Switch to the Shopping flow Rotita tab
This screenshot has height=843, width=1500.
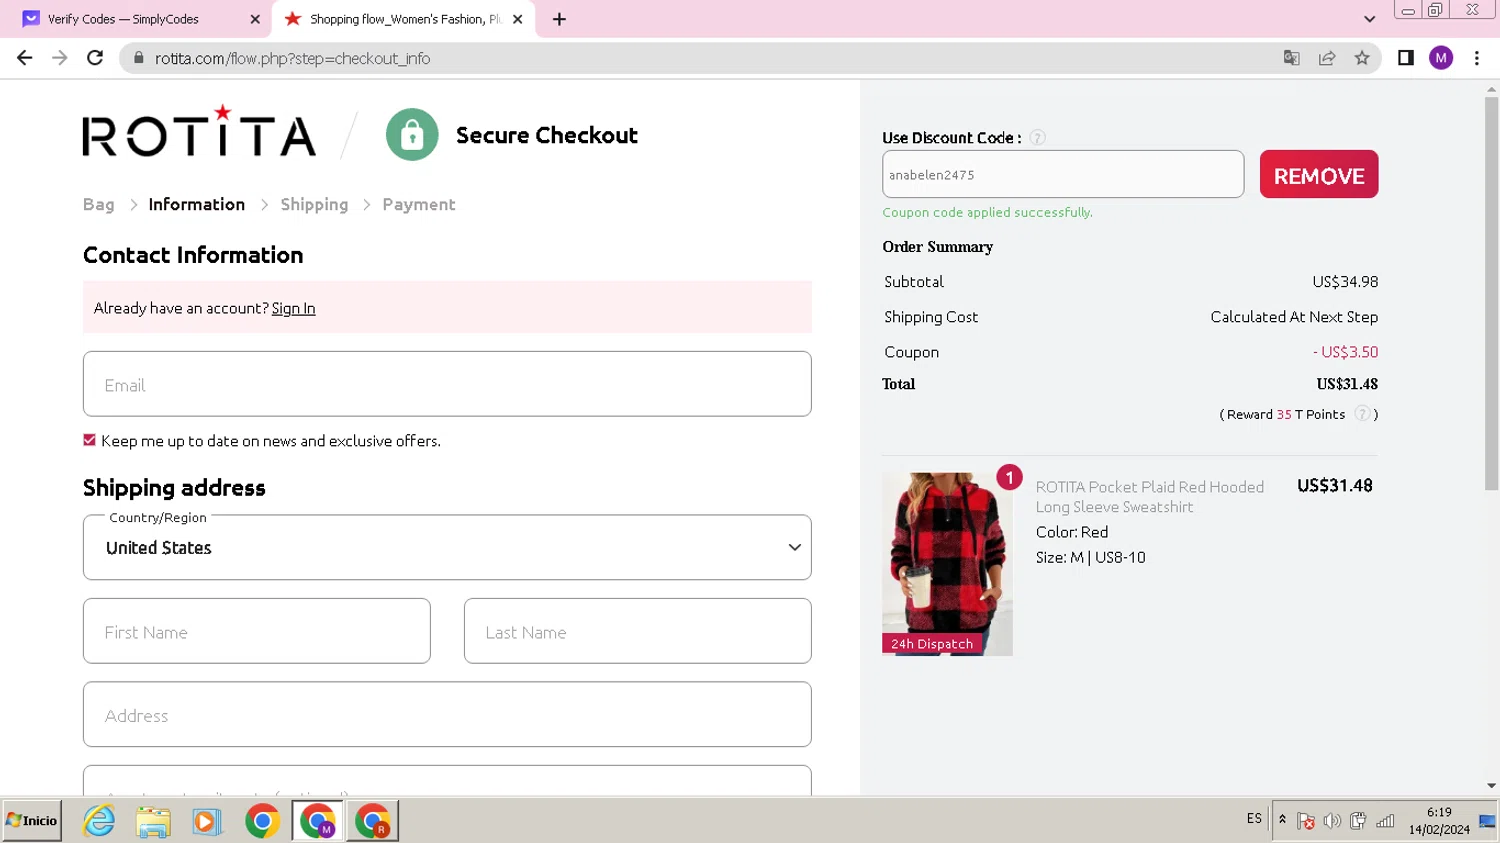point(405,19)
